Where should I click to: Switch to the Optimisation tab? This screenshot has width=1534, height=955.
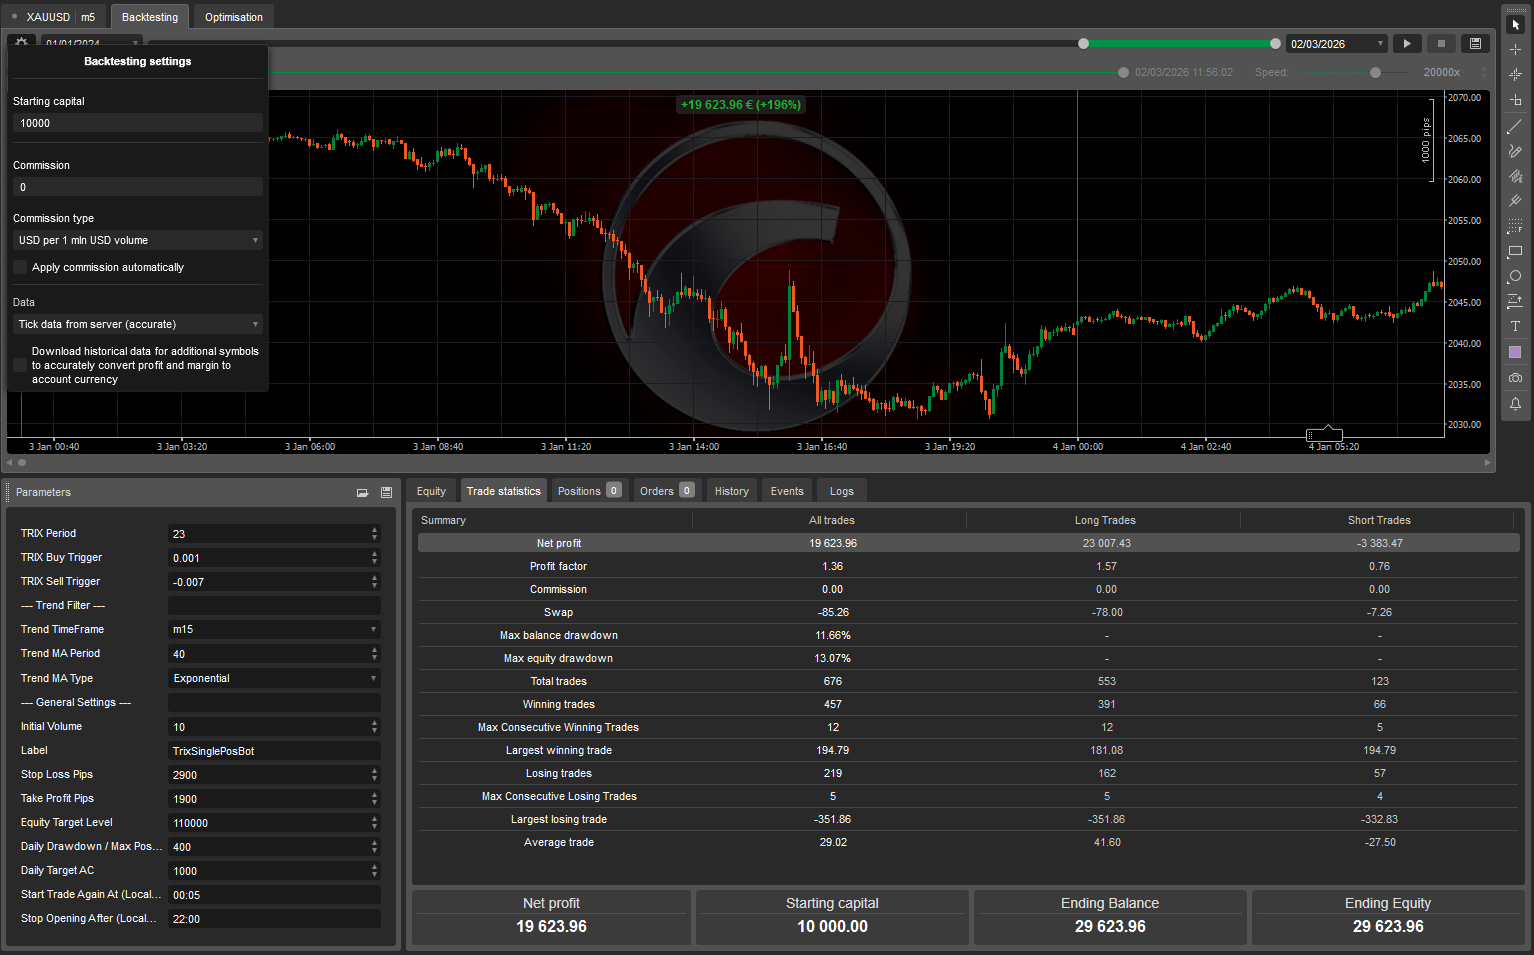(x=234, y=17)
